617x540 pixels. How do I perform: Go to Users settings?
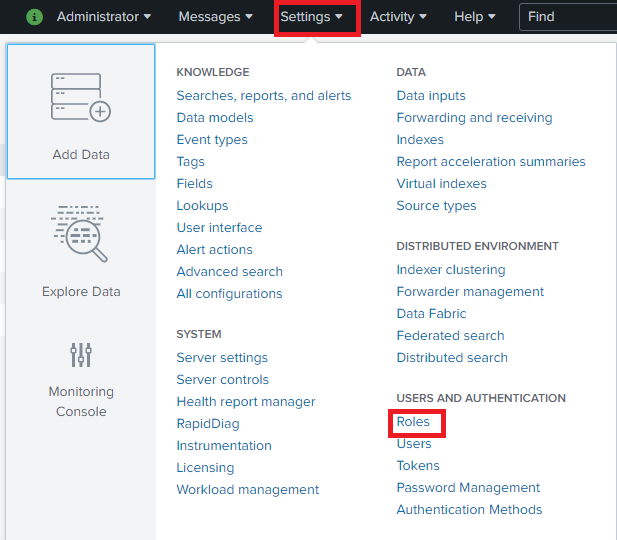pyautogui.click(x=414, y=444)
